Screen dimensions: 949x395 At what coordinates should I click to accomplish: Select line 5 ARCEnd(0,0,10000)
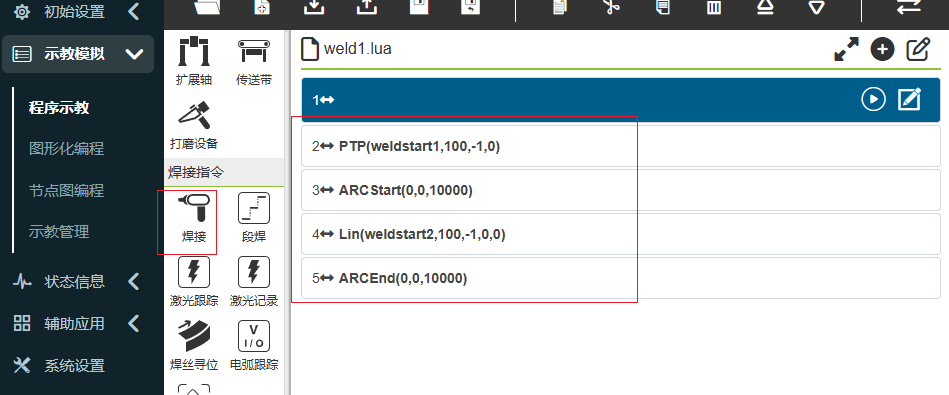[x=621, y=278]
